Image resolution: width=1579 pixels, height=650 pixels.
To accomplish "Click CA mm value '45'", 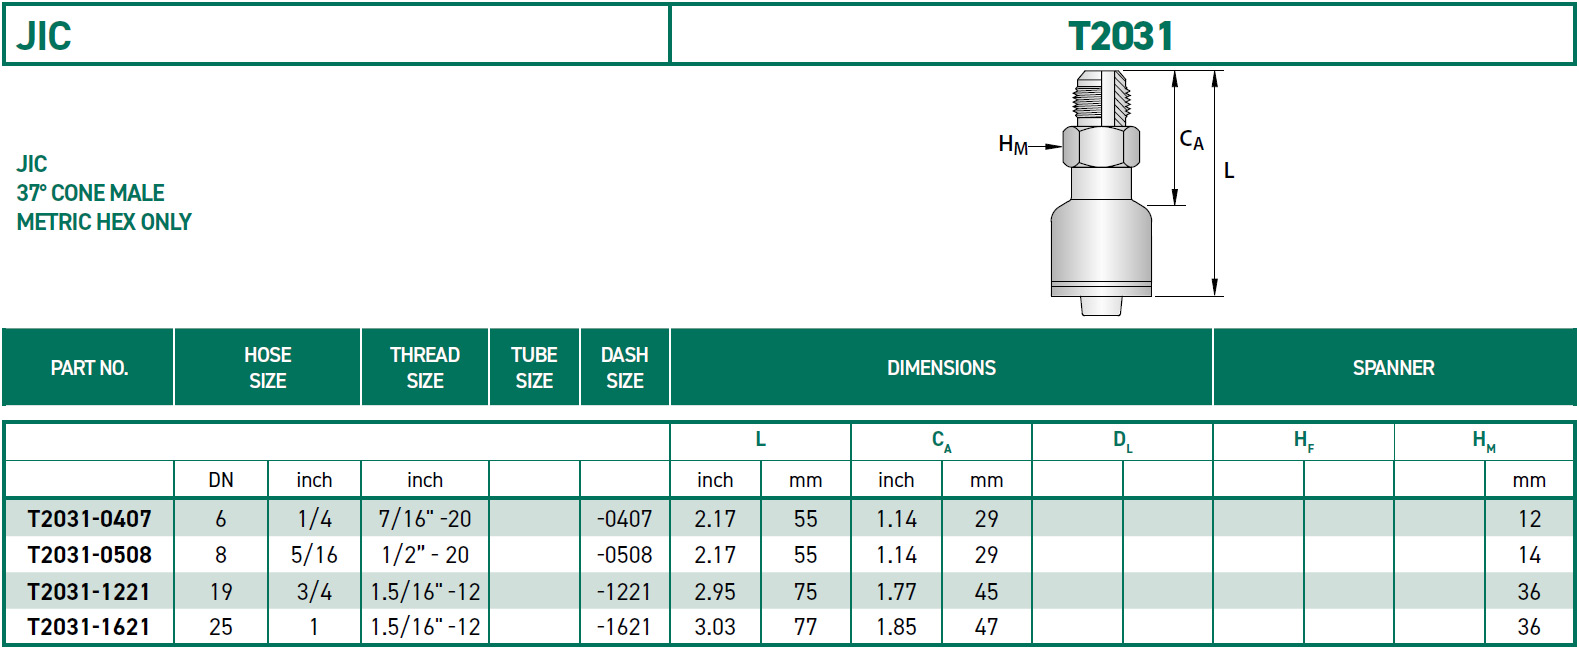I will pyautogui.click(x=986, y=592).
